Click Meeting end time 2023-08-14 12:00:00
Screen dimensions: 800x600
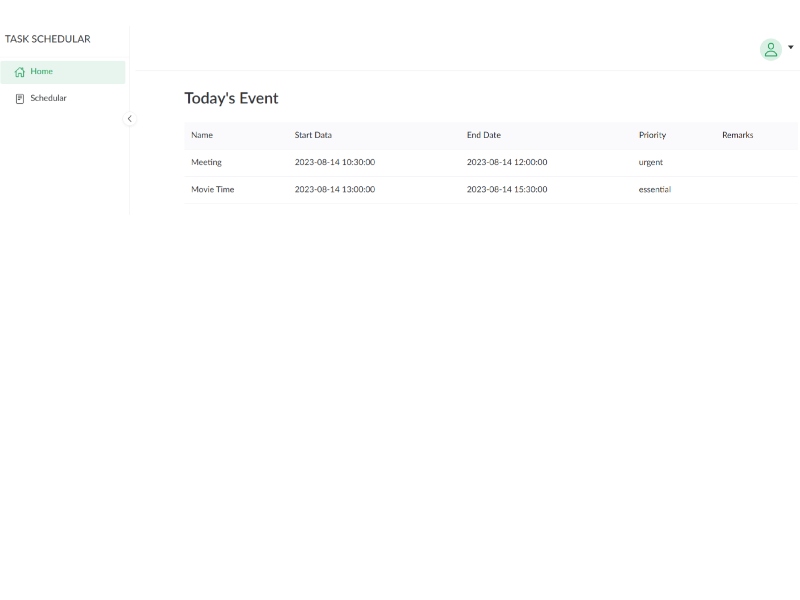(x=507, y=162)
